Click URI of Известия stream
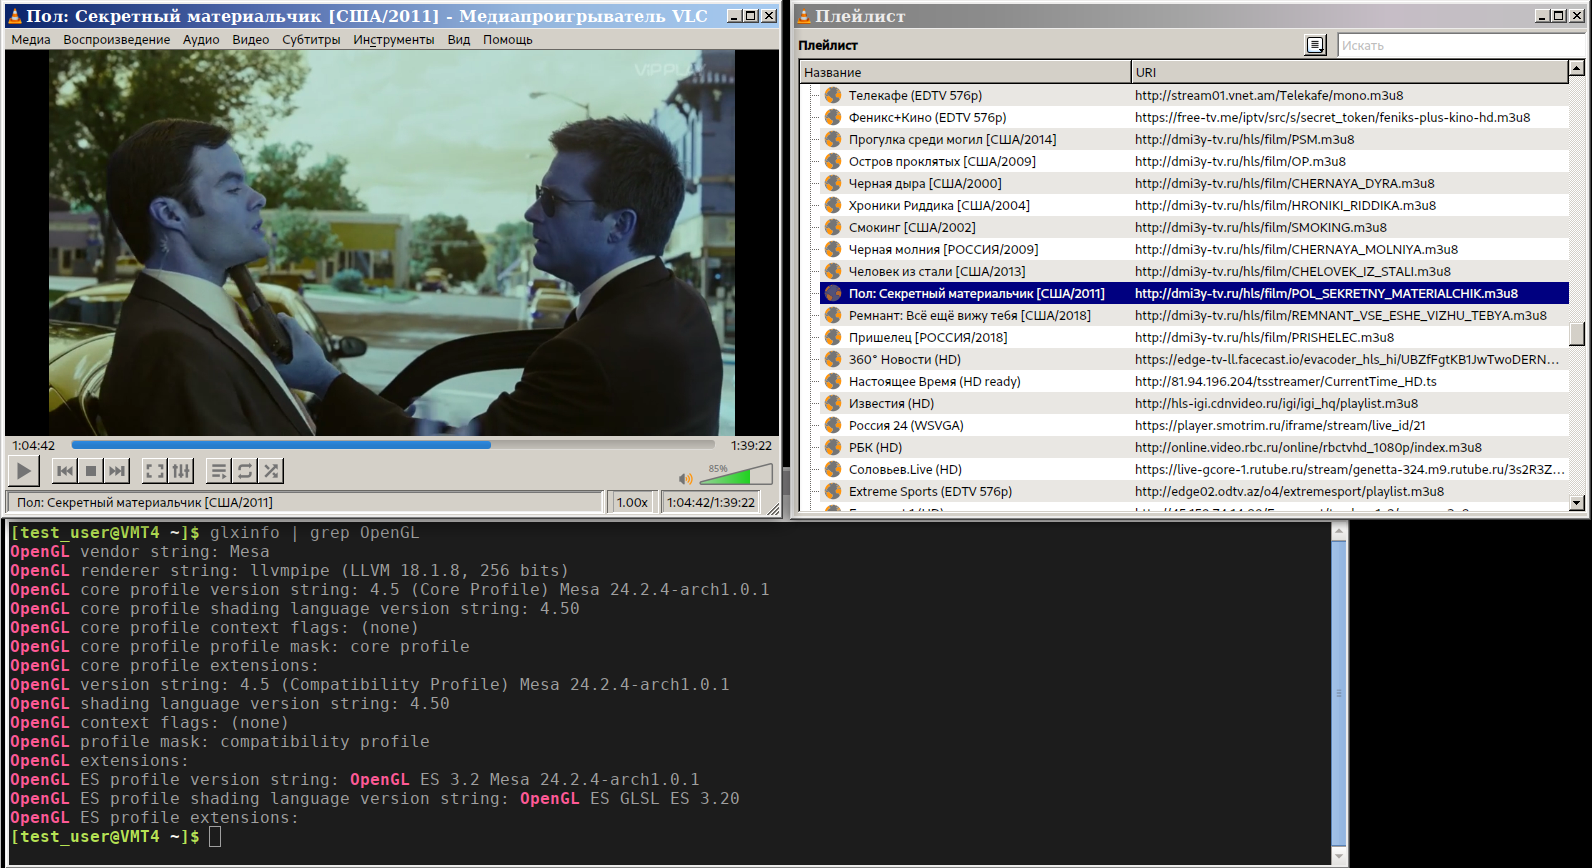The image size is (1592, 868). (1276, 403)
